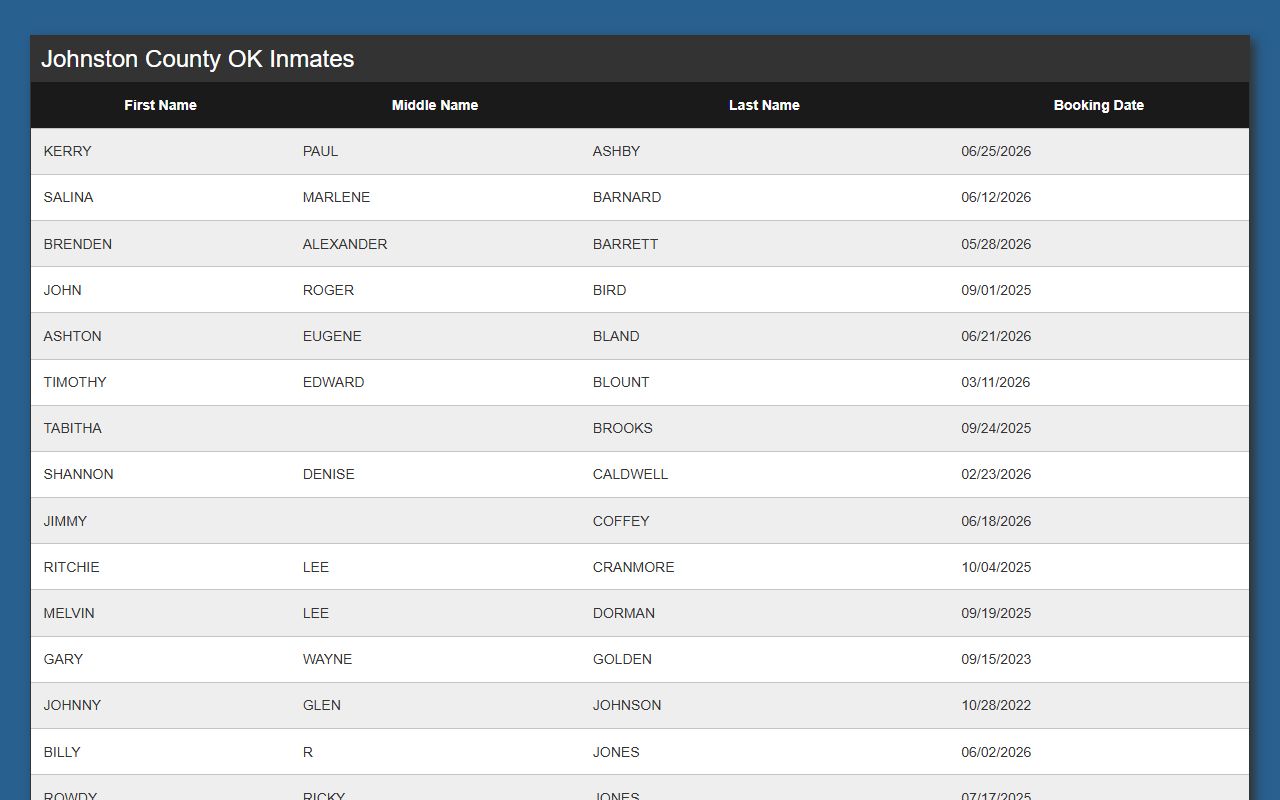Click middle initial R in BILLY row
This screenshot has height=800, width=1280.
308,752
